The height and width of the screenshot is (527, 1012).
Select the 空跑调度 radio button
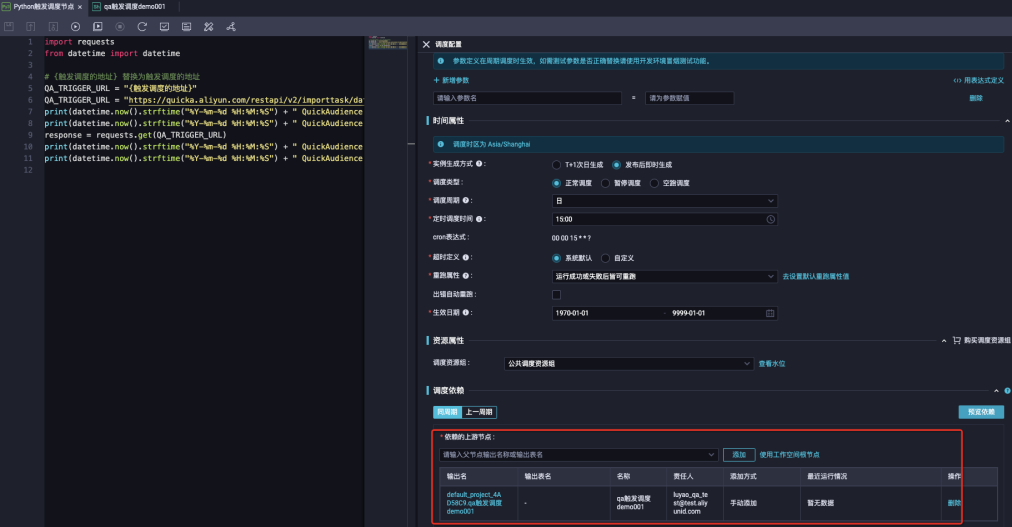(654, 183)
